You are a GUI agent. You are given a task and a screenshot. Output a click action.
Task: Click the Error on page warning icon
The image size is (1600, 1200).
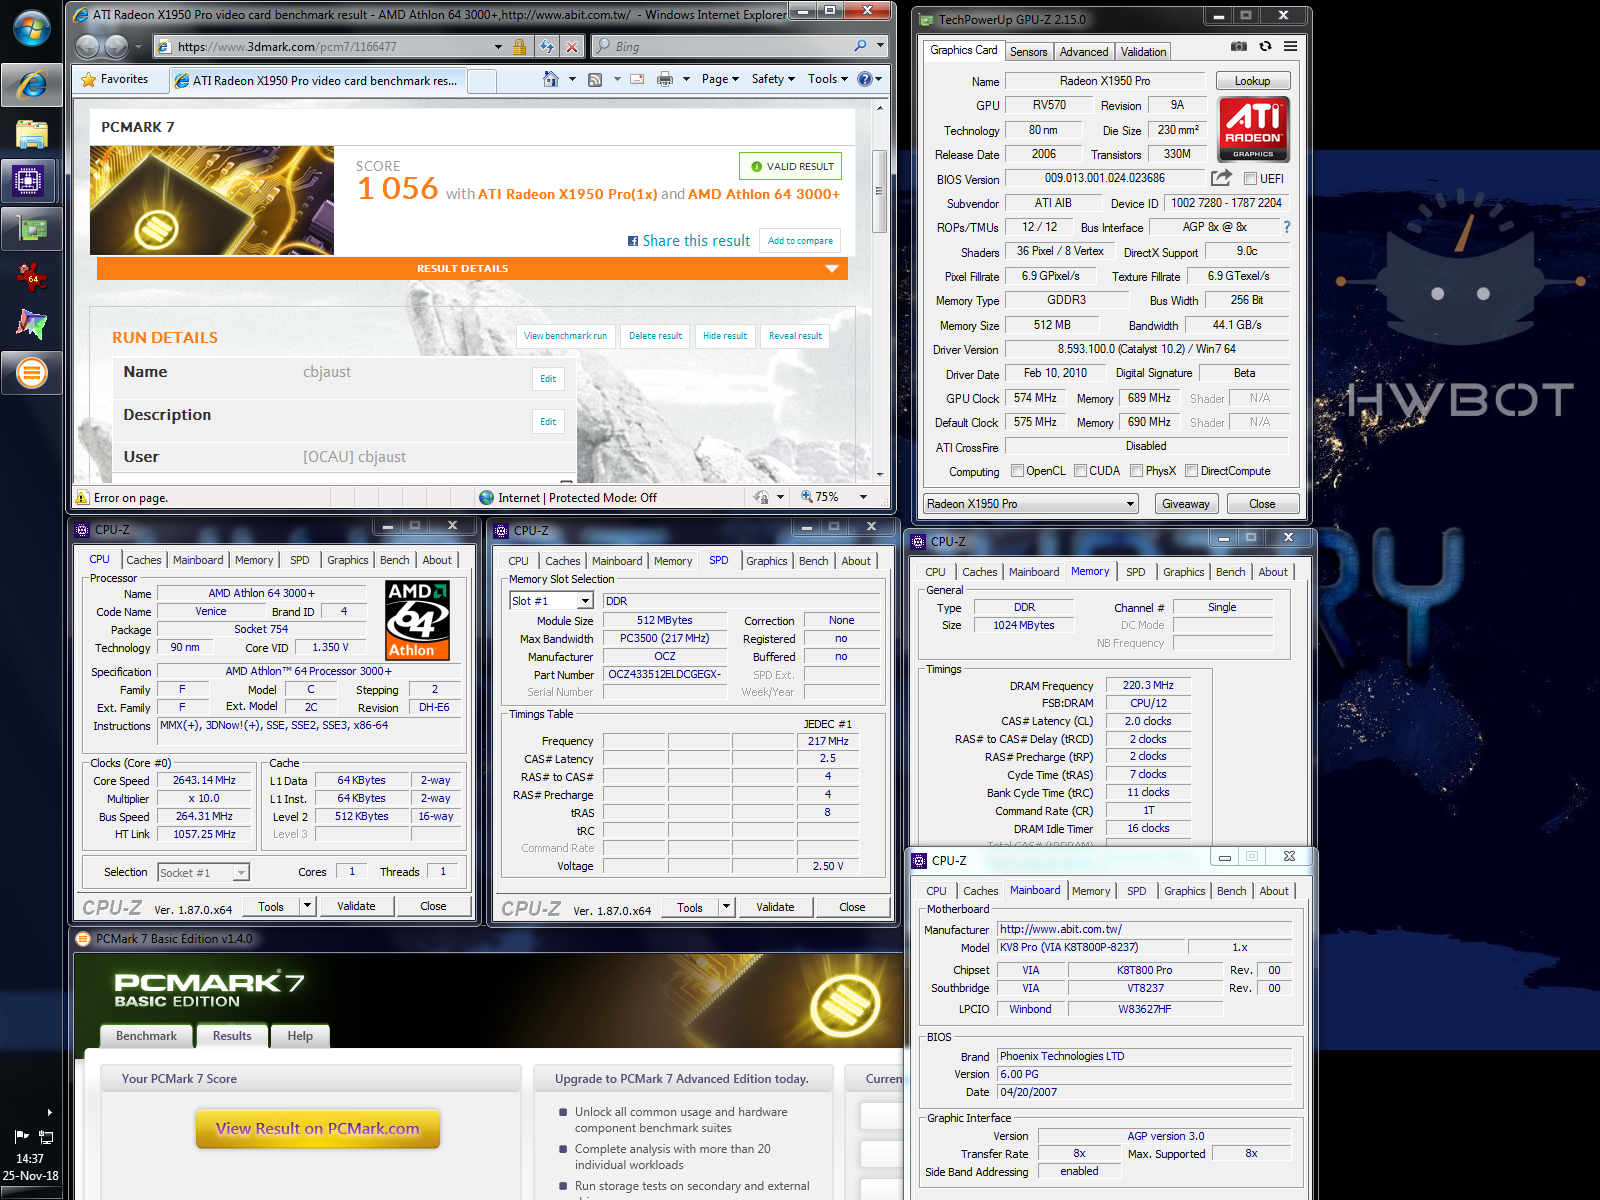(x=83, y=497)
